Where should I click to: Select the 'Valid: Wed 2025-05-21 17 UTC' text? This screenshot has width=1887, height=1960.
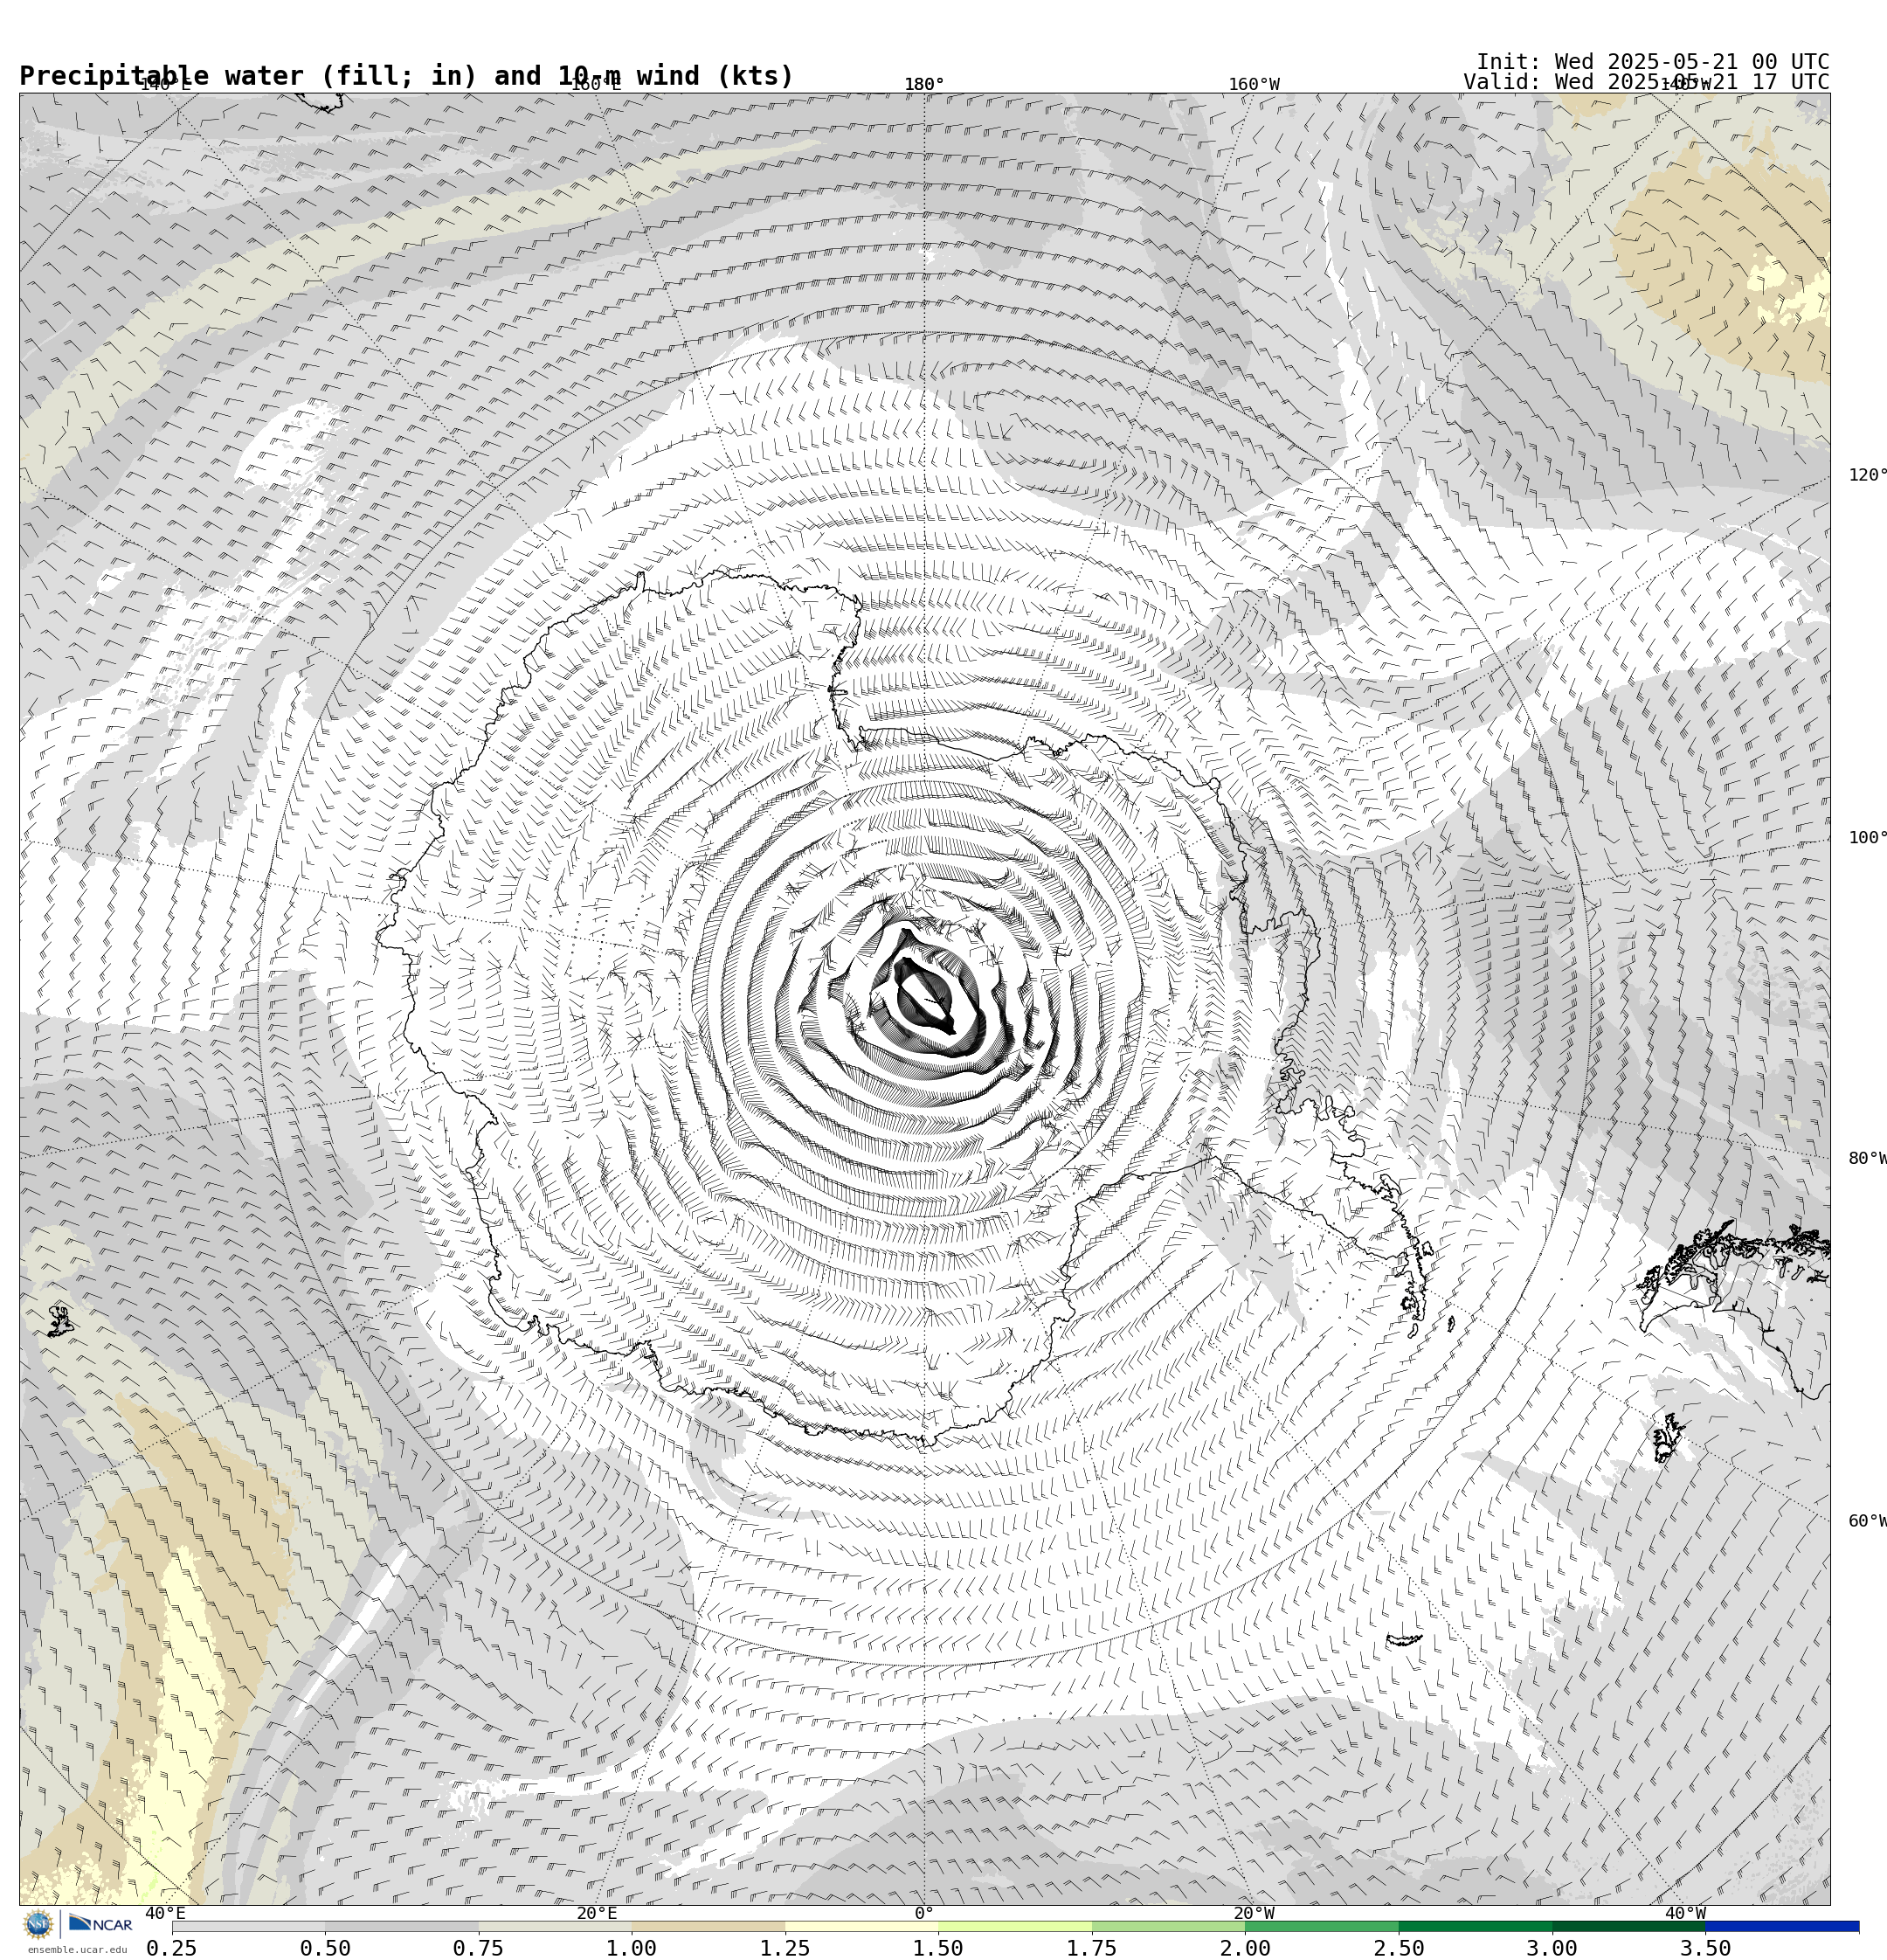coord(1646,82)
